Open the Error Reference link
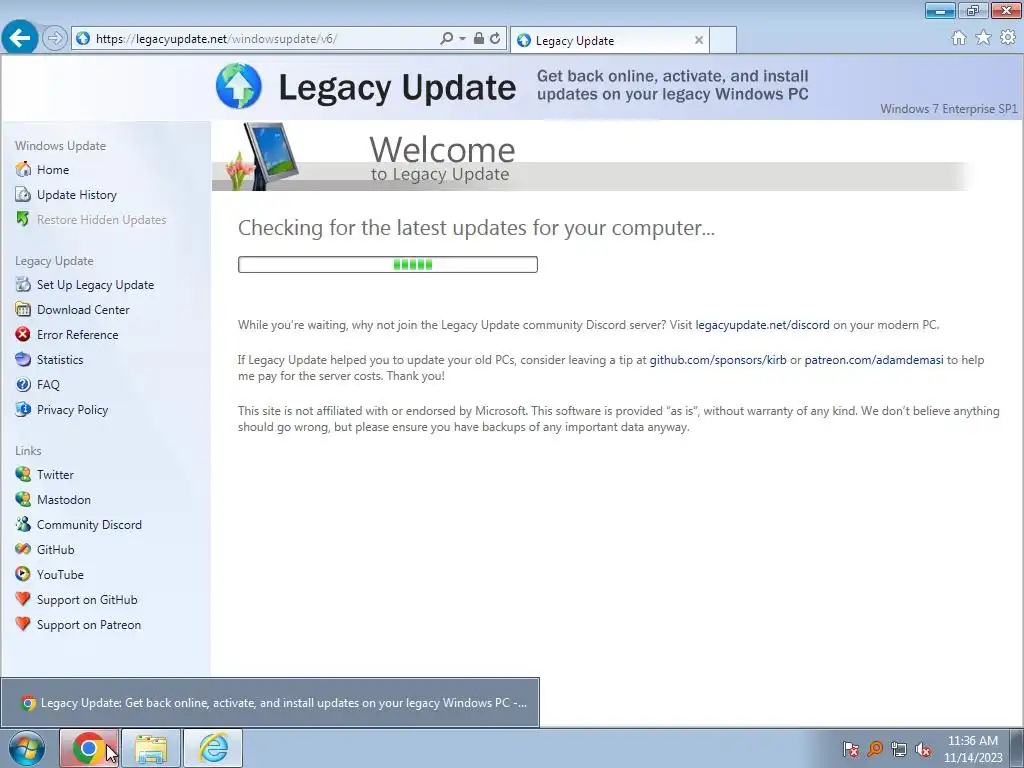1024x768 pixels. 78,334
